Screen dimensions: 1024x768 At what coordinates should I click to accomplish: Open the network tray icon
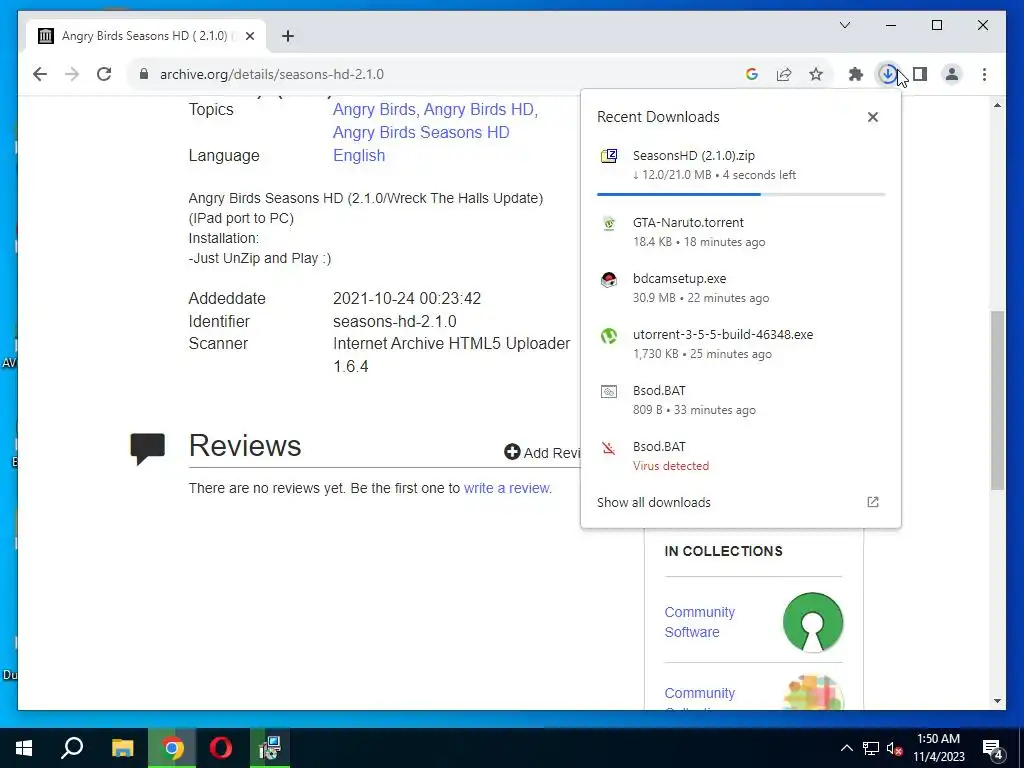point(871,748)
